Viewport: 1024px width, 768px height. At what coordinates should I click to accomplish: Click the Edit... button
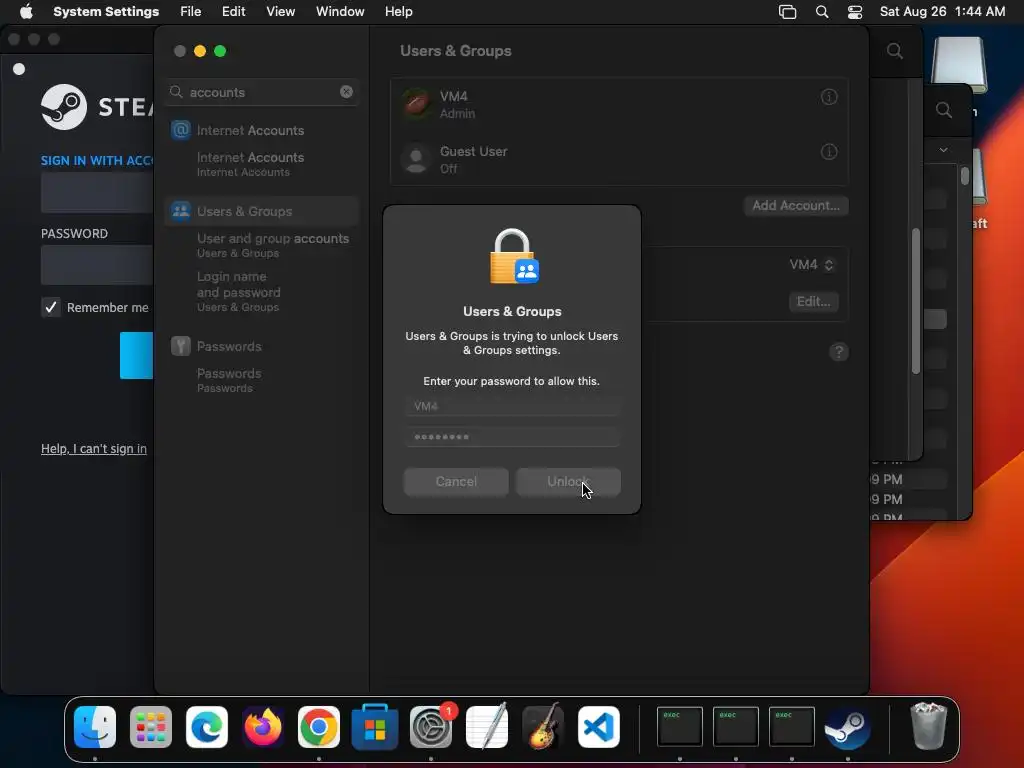[x=814, y=302]
